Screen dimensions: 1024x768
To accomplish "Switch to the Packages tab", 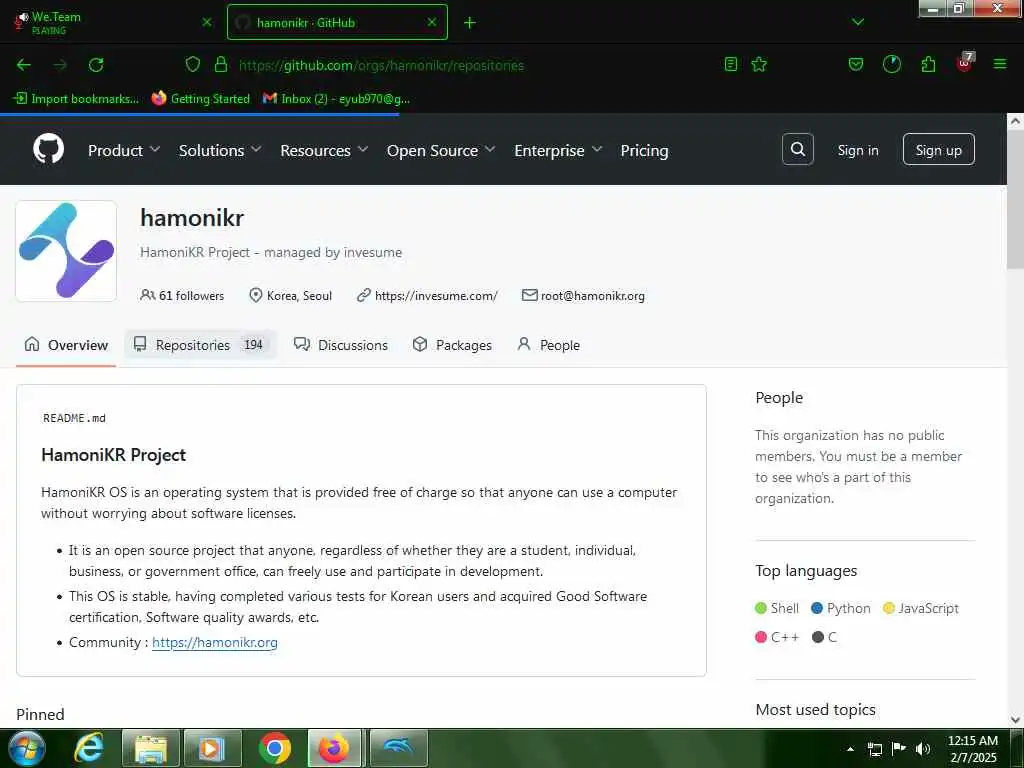I will tap(452, 345).
